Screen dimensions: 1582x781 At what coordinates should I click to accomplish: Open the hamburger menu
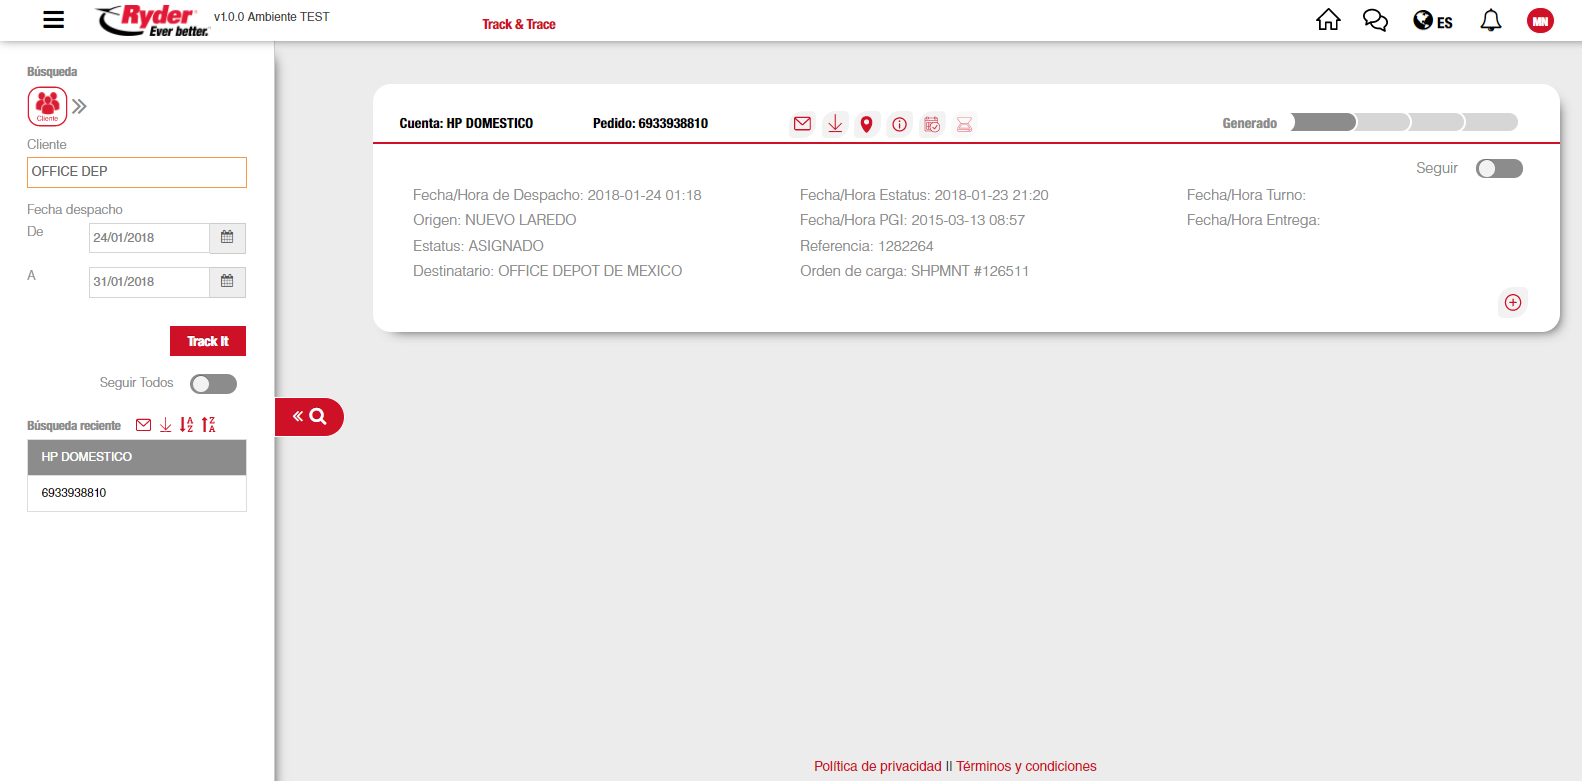pyautogui.click(x=54, y=20)
